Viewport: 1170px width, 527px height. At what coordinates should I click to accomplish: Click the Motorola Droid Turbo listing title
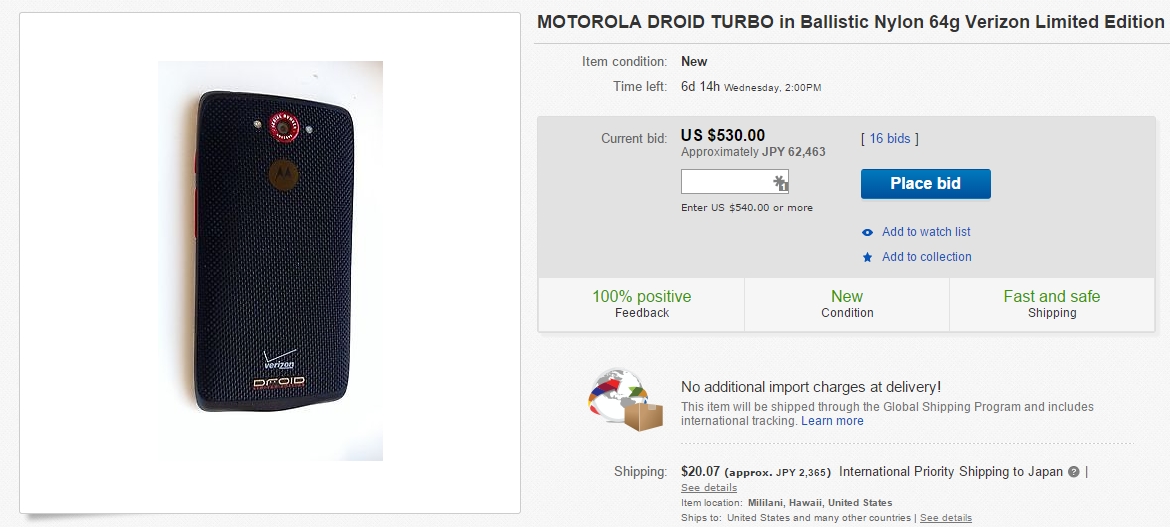coord(850,22)
